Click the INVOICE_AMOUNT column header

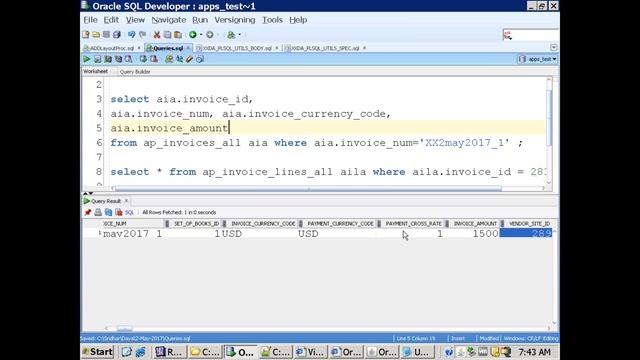click(x=475, y=224)
